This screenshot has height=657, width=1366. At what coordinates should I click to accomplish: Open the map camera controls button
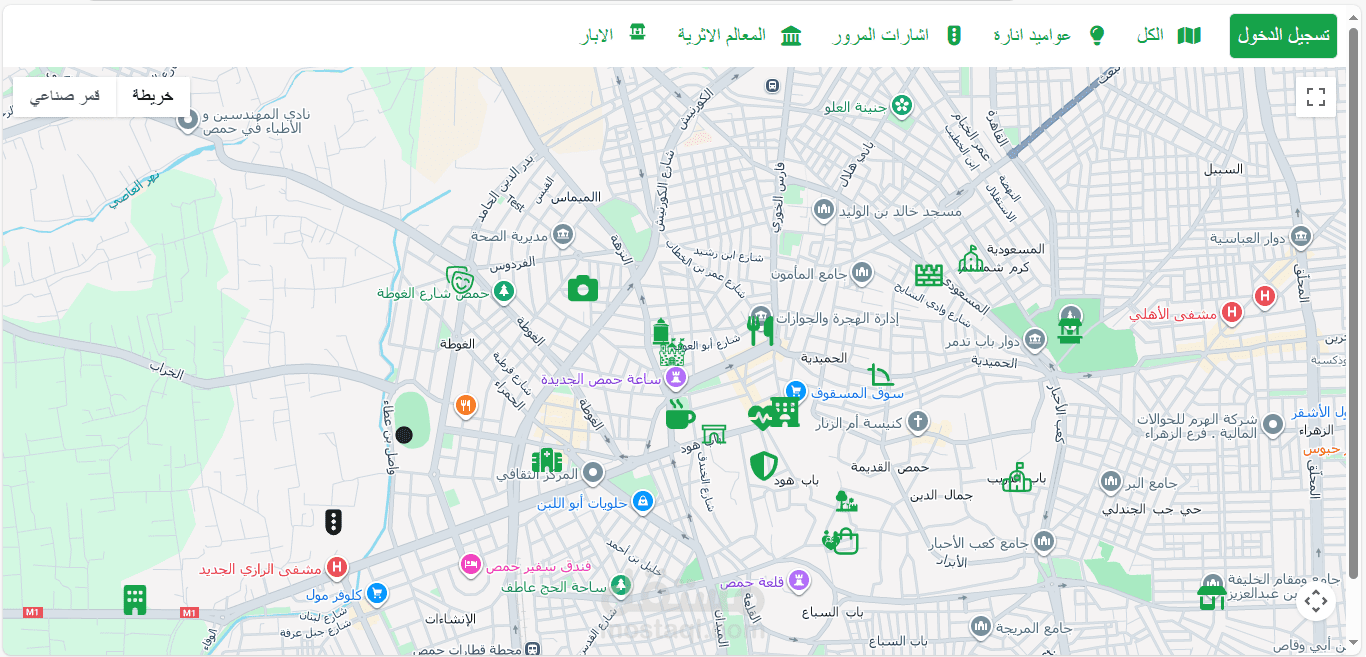(1316, 601)
